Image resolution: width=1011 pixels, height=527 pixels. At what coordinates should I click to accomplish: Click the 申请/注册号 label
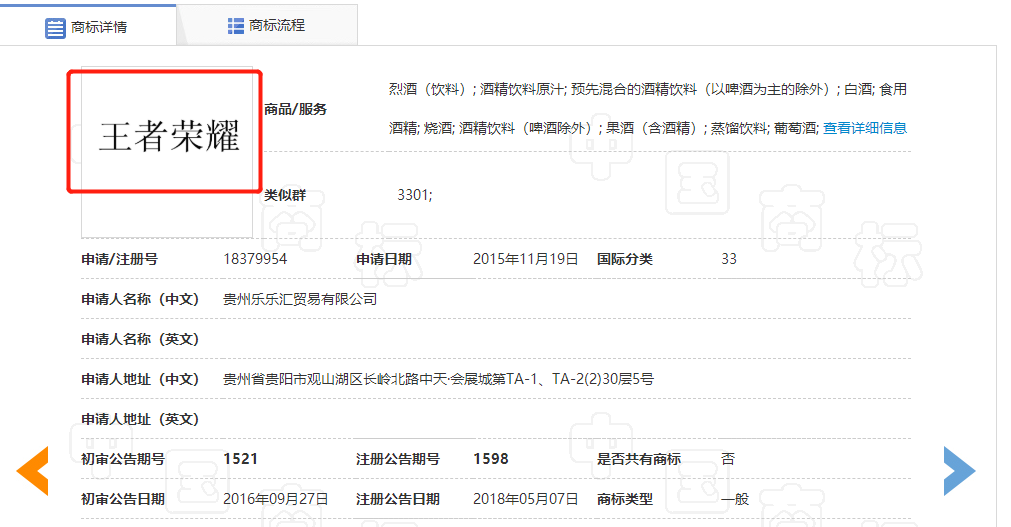pyautogui.click(x=119, y=259)
